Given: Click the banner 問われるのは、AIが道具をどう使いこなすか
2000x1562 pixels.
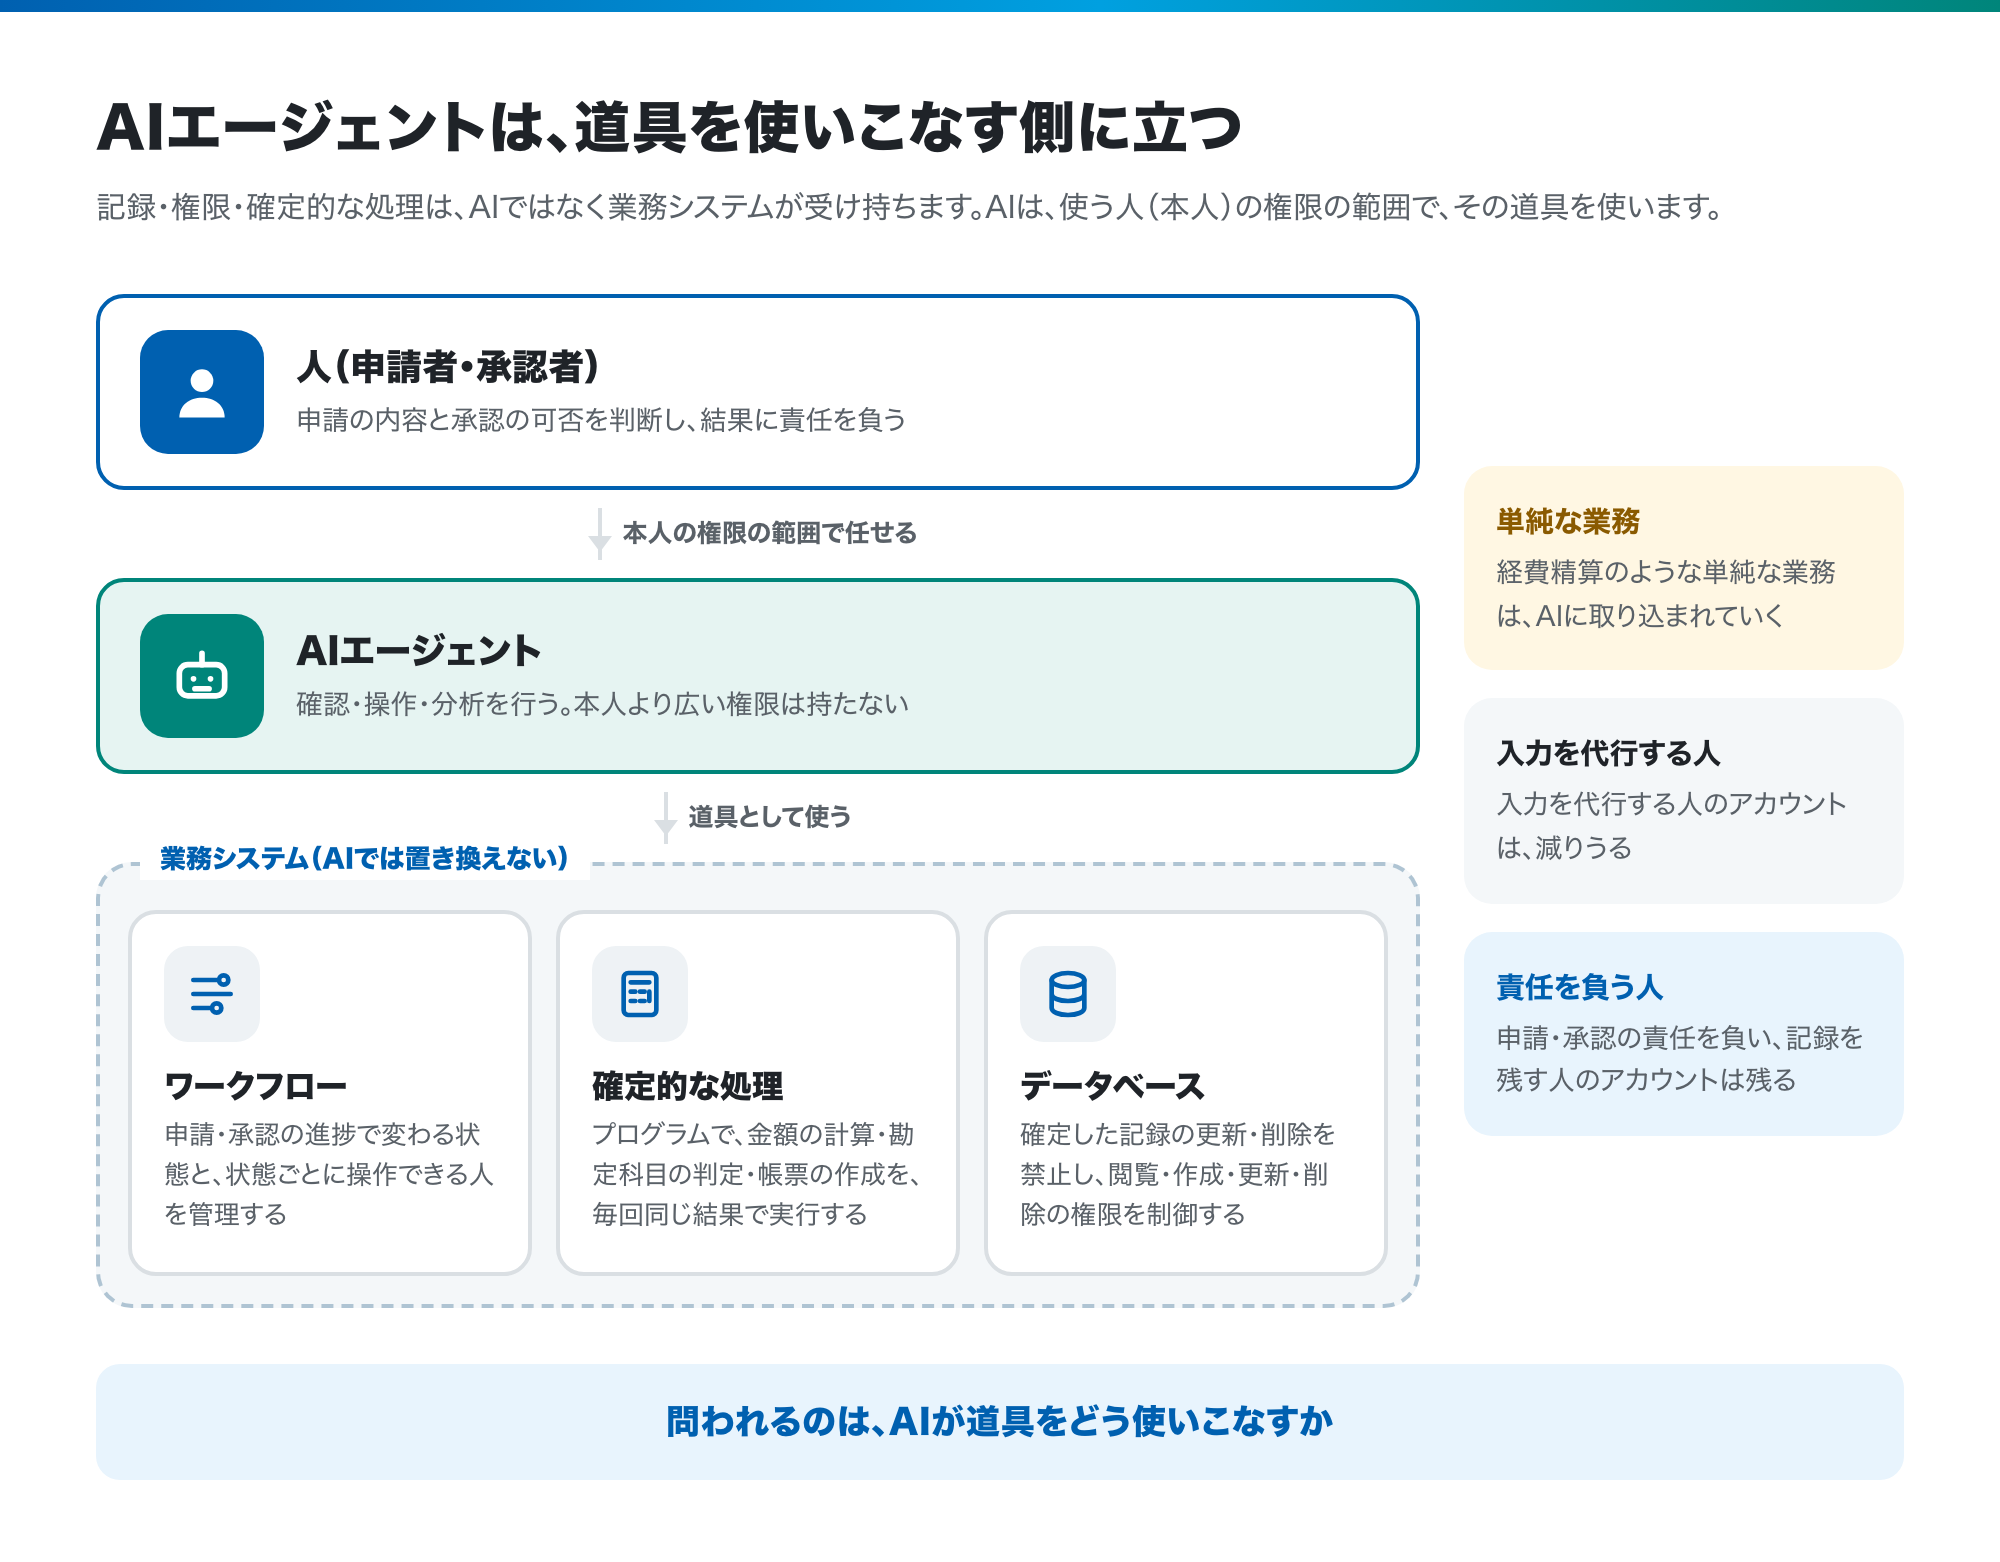Looking at the screenshot, I should (x=1000, y=1422).
